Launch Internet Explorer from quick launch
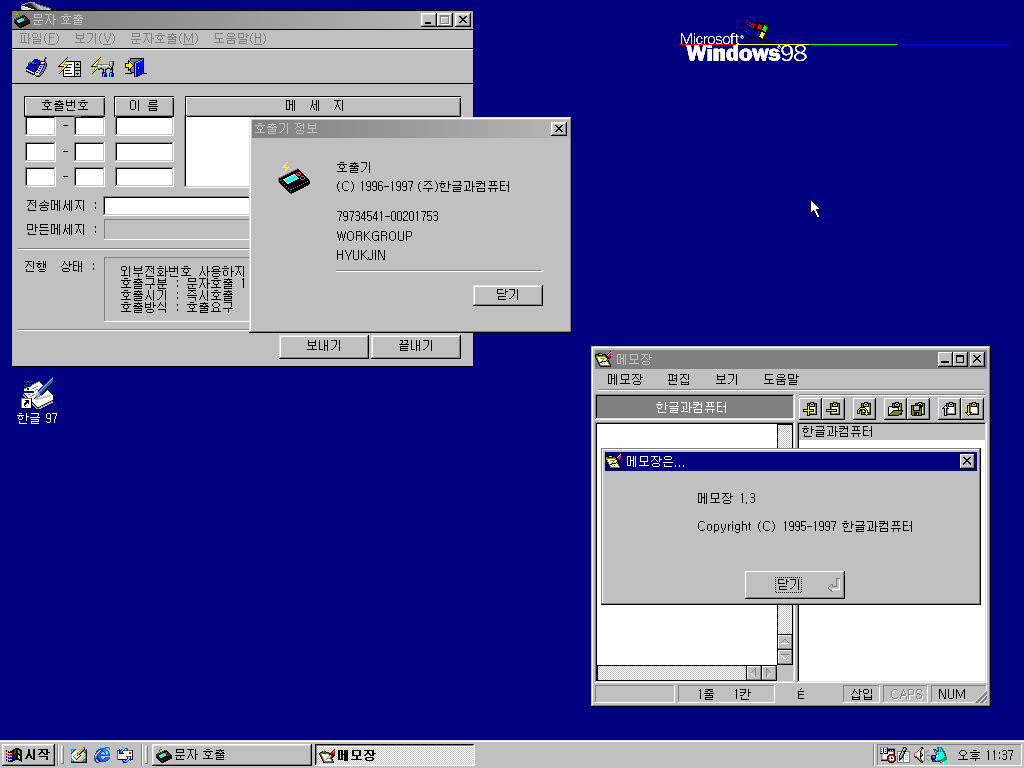Screen dimensions: 1024x768 (x=103, y=755)
